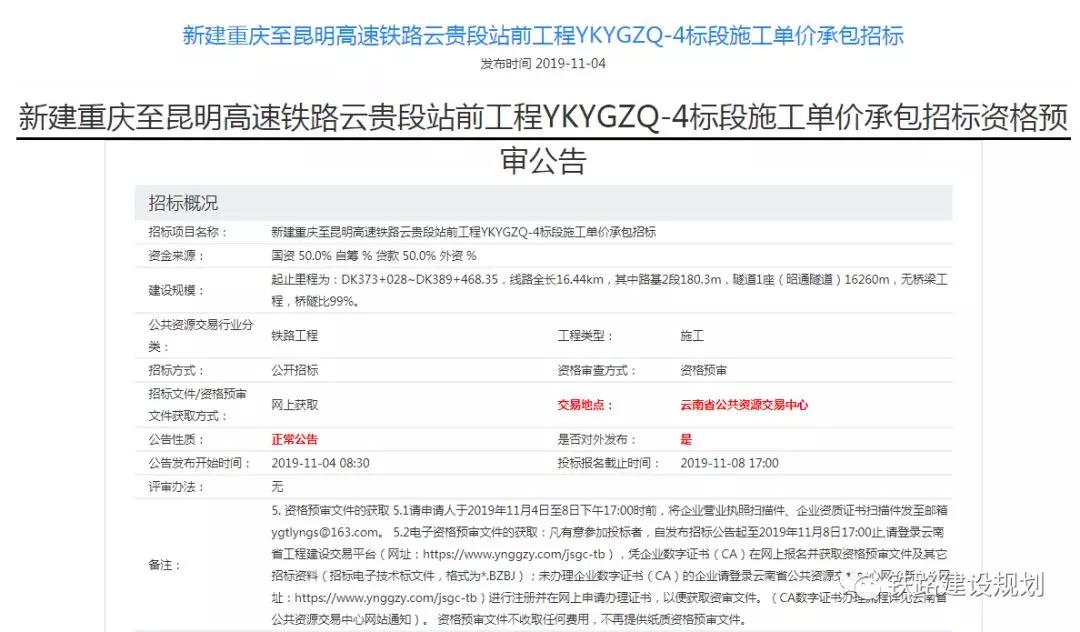Click the red 是 value for 是否对外发布
Screen dimensions: 1080x632
686,439
